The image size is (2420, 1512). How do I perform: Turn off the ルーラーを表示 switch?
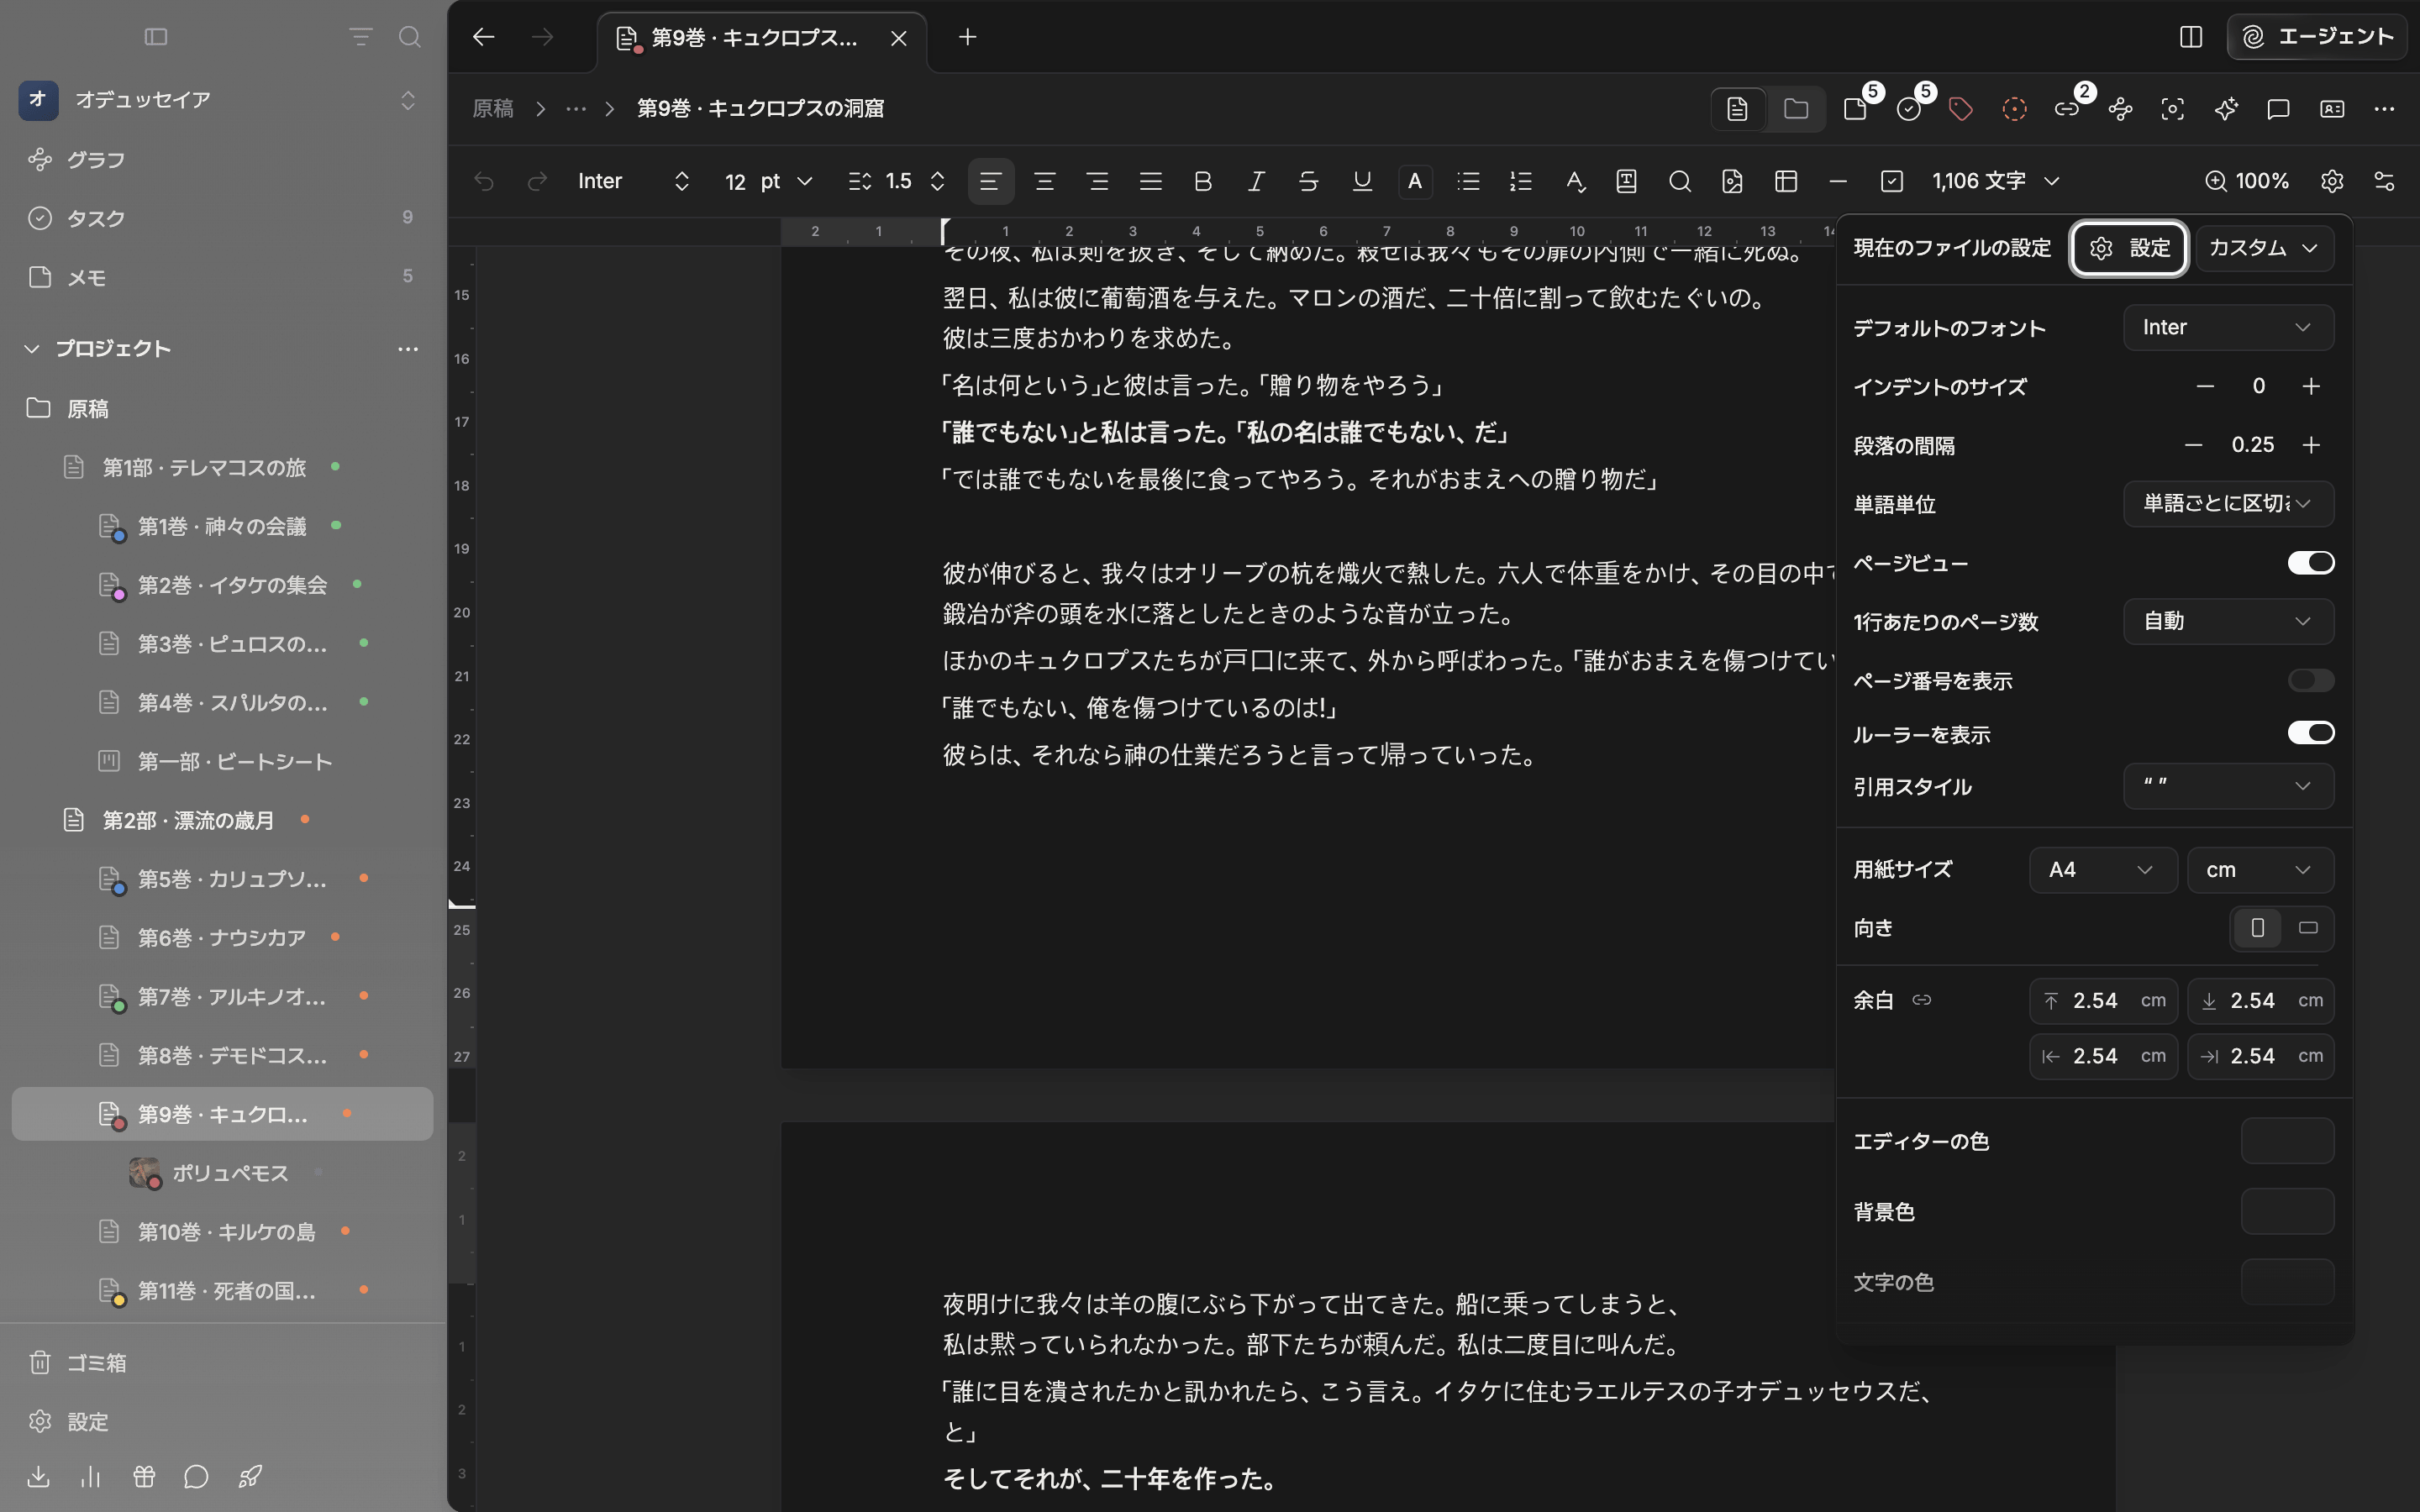coord(2310,733)
